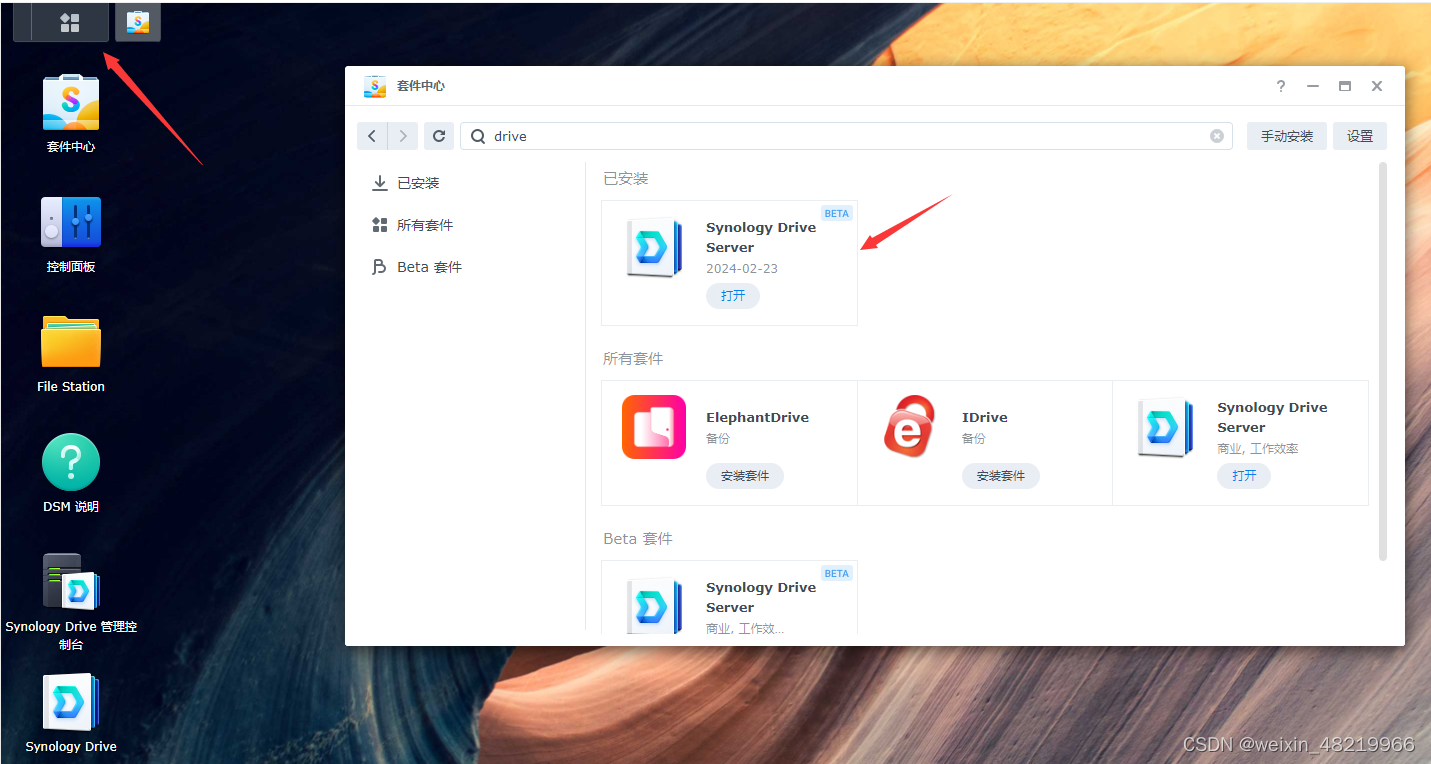Click the IDrive title text
The image size is (1431, 764).
985,417
